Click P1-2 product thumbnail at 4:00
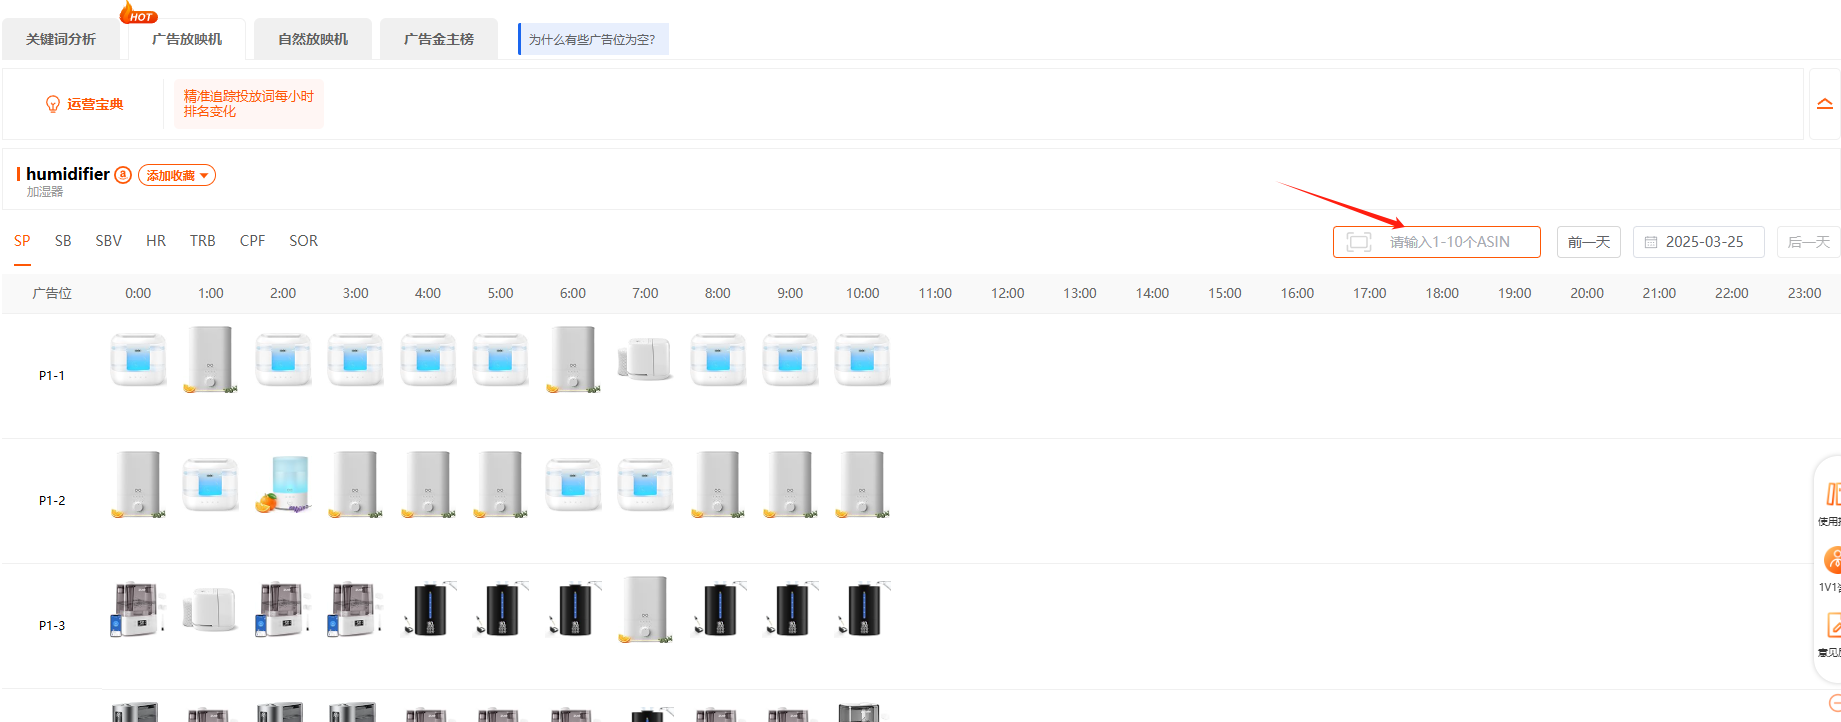 (428, 484)
